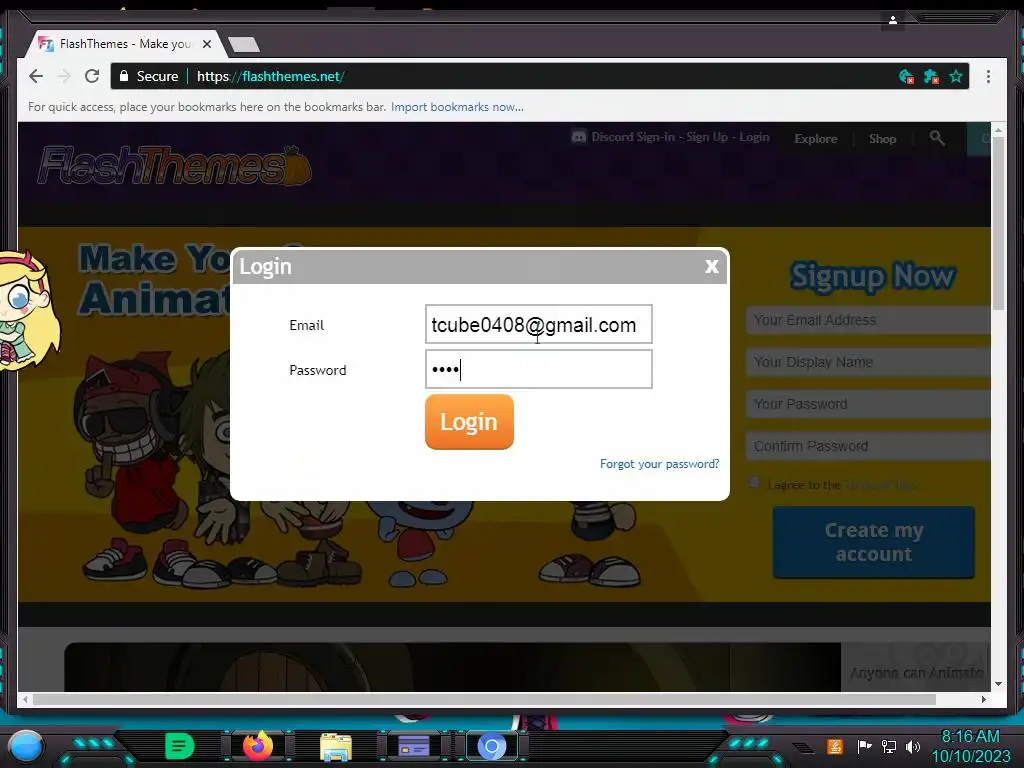This screenshot has width=1024, height=768.
Task: Click the orange Login button
Action: (469, 422)
